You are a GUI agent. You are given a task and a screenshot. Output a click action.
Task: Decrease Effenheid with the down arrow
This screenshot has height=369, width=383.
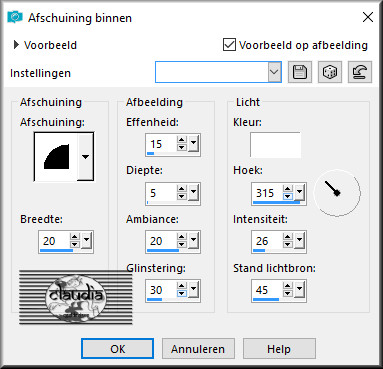click(x=182, y=147)
